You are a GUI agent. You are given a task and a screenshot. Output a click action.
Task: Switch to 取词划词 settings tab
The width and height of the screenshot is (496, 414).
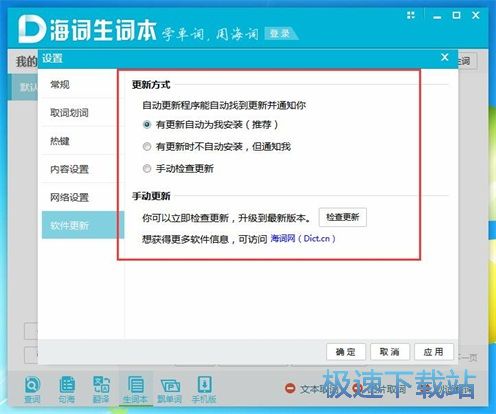click(82, 113)
